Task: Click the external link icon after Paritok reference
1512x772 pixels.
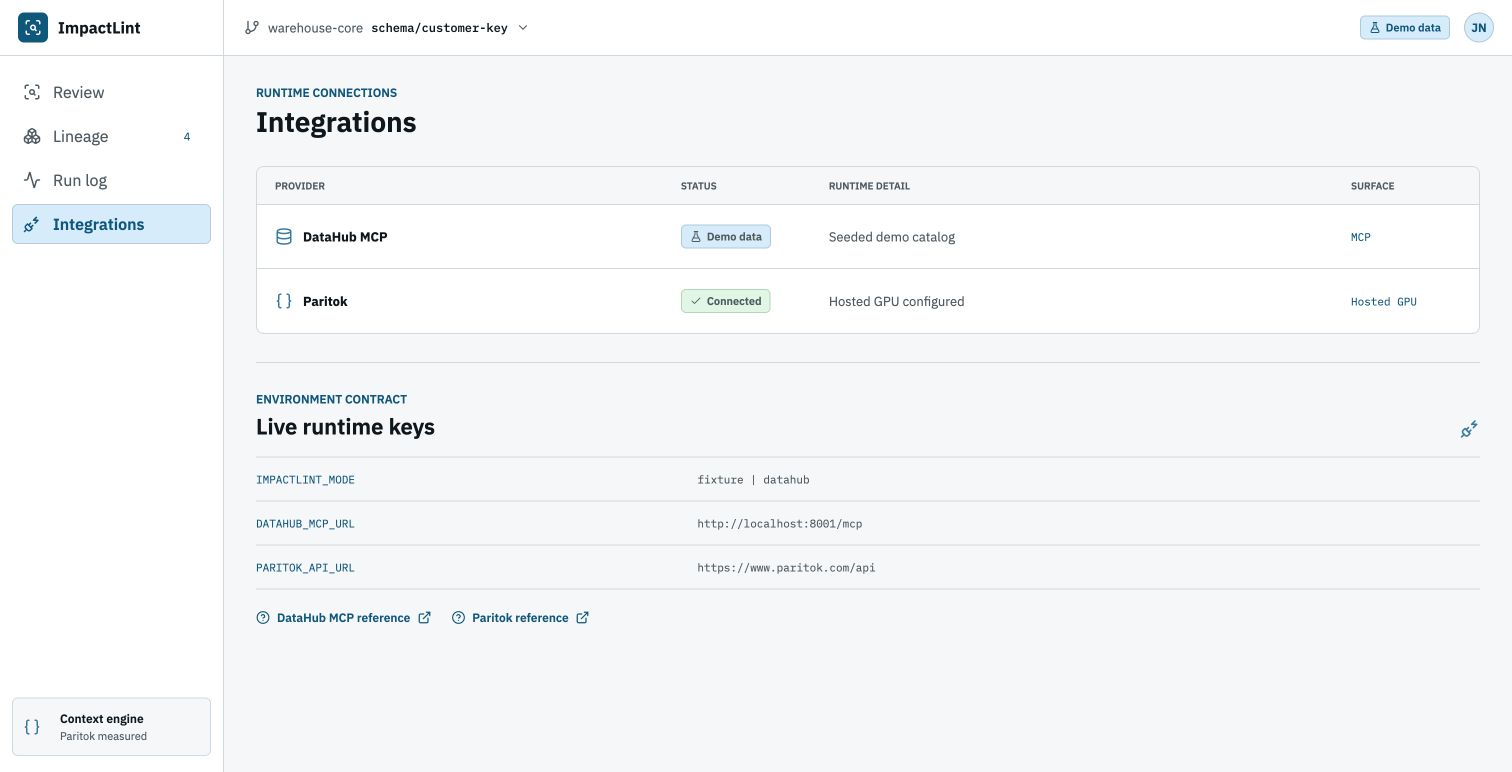Action: tap(582, 618)
